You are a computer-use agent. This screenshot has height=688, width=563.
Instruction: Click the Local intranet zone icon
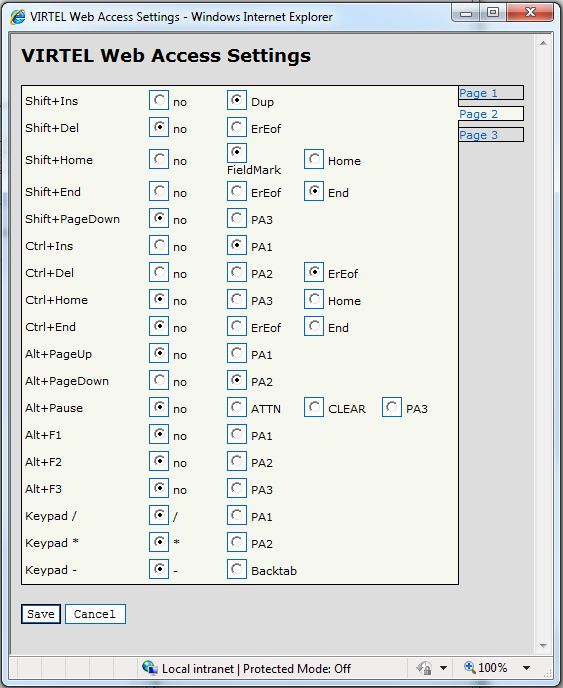pos(150,668)
